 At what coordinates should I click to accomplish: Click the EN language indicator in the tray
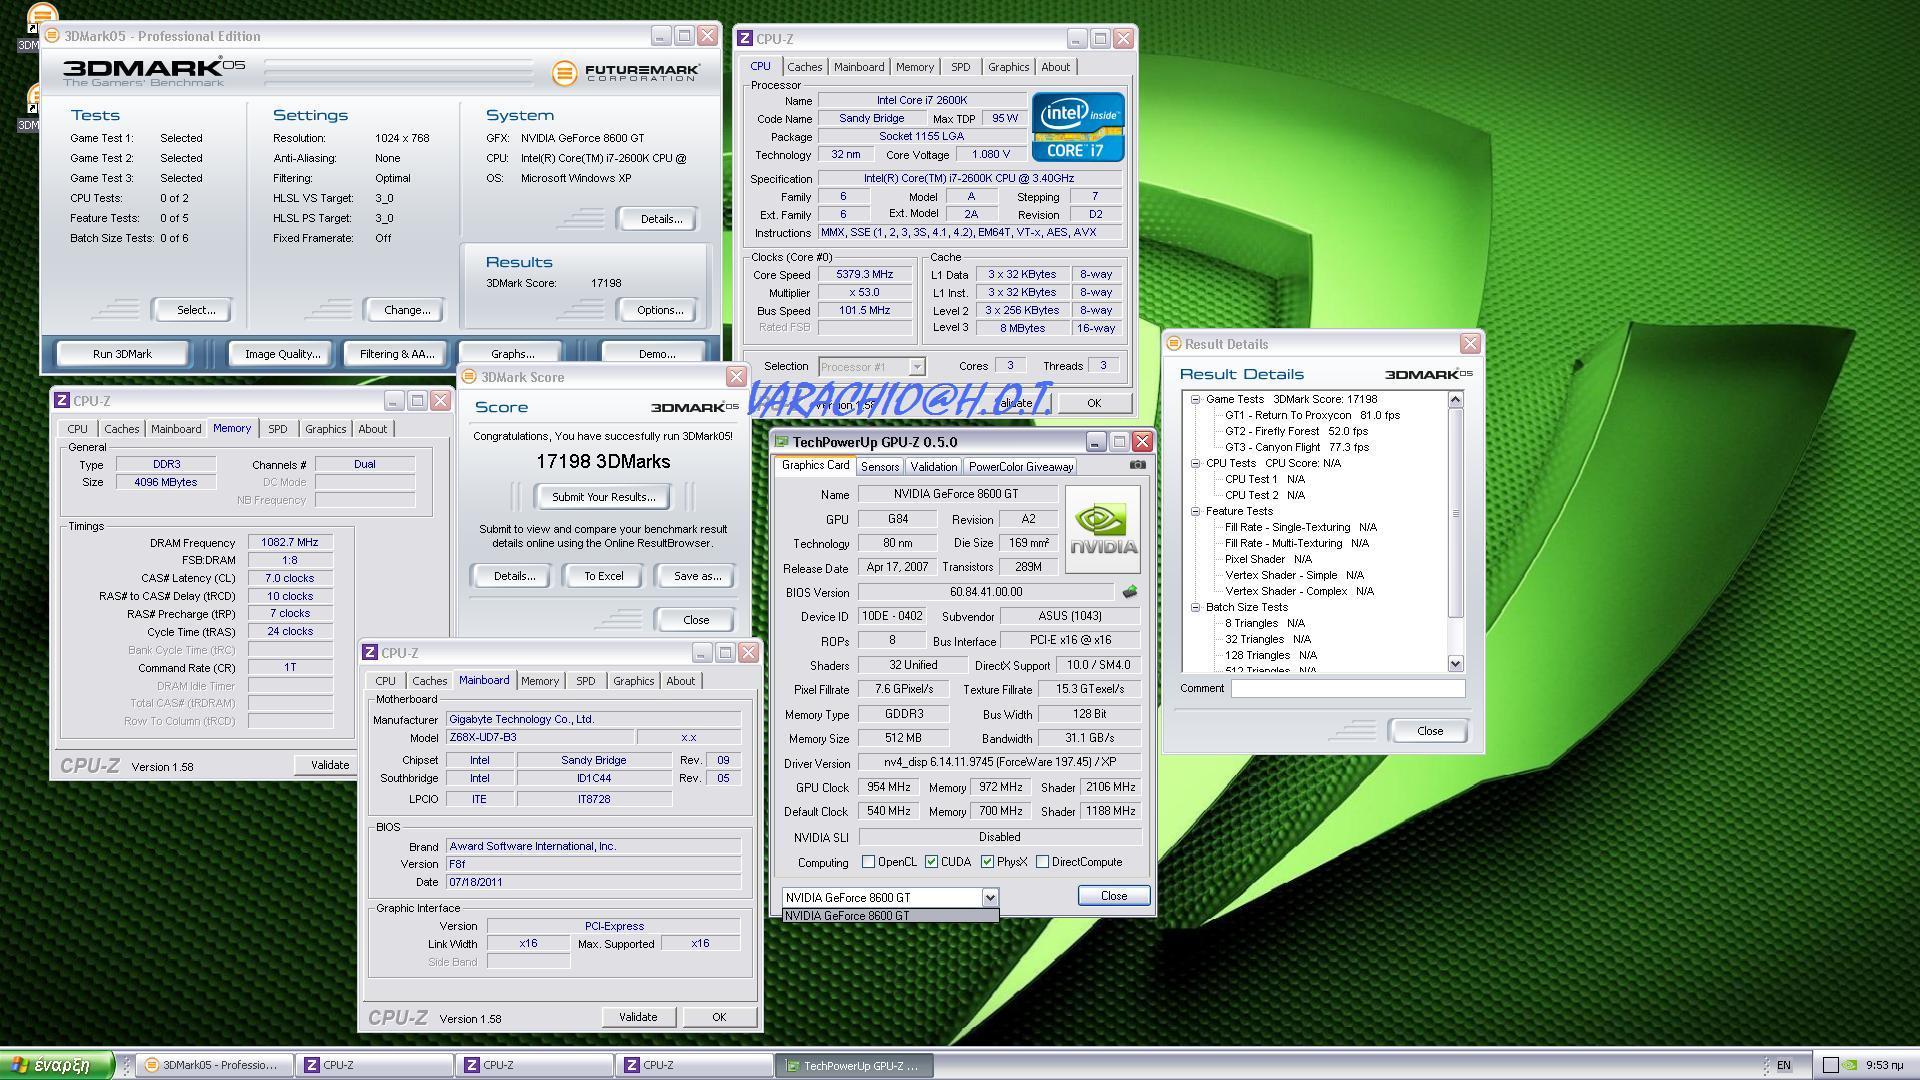[1783, 1065]
